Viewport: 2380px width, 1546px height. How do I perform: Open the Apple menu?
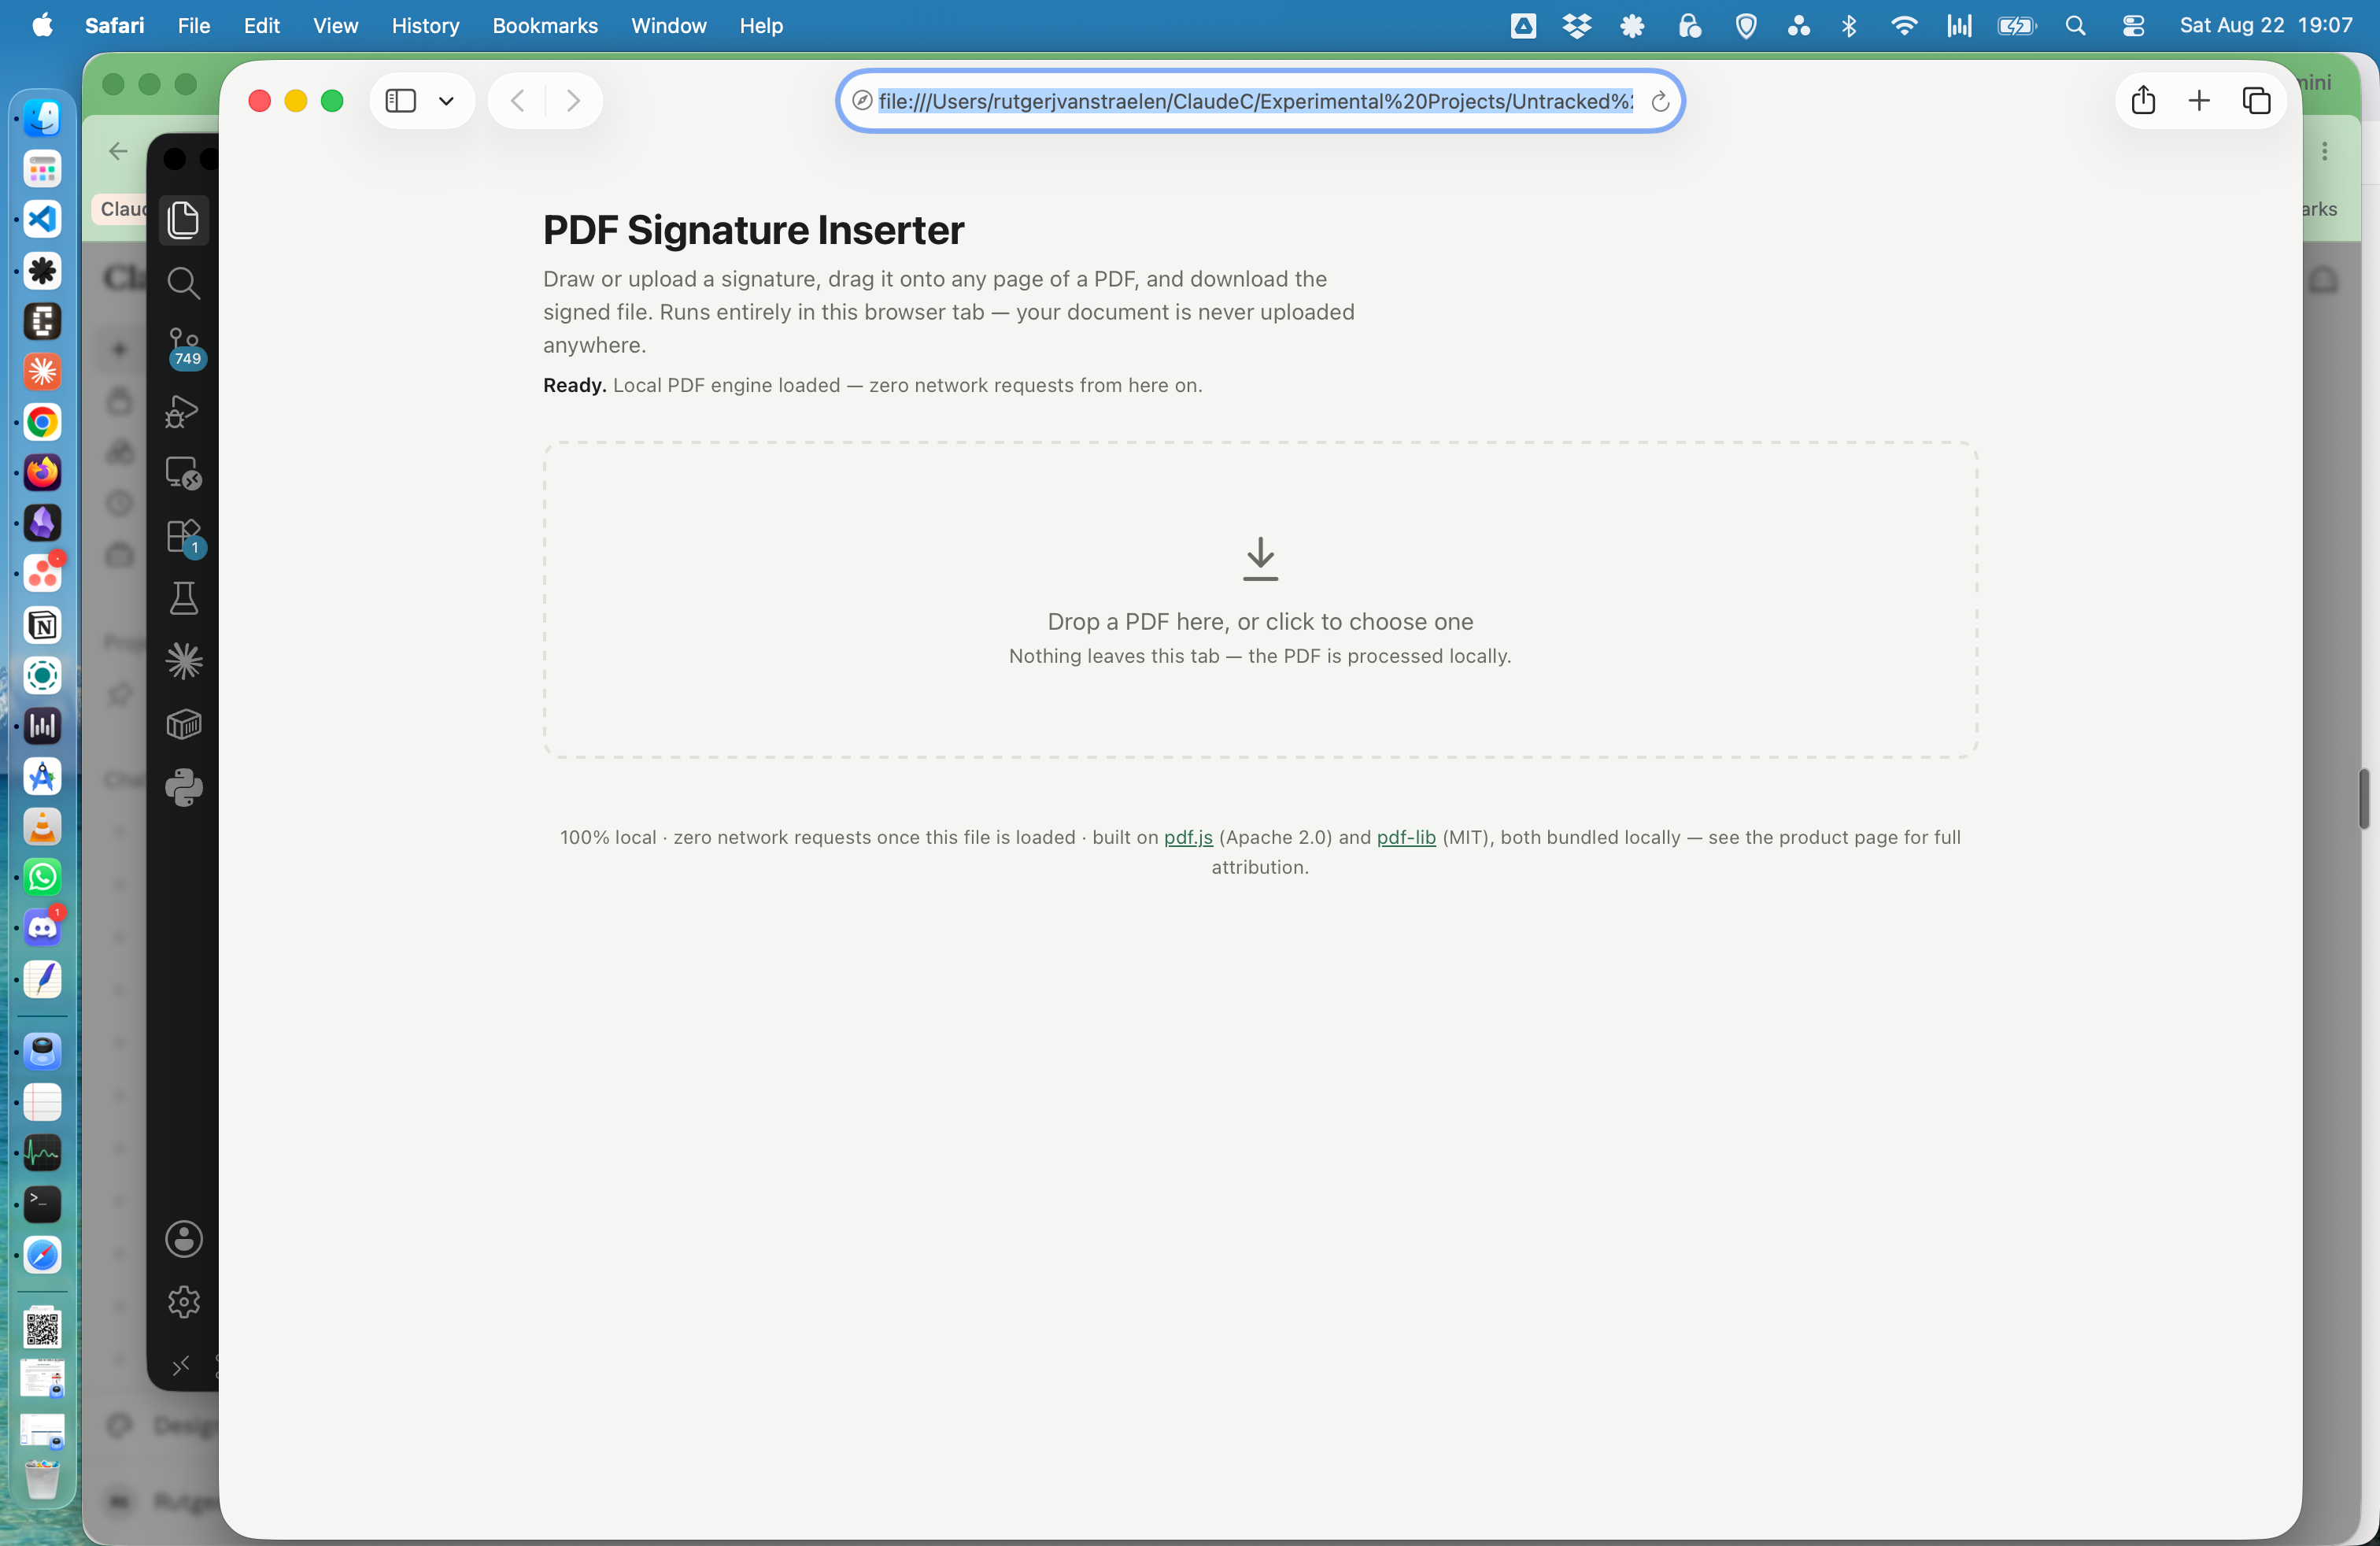click(x=42, y=25)
